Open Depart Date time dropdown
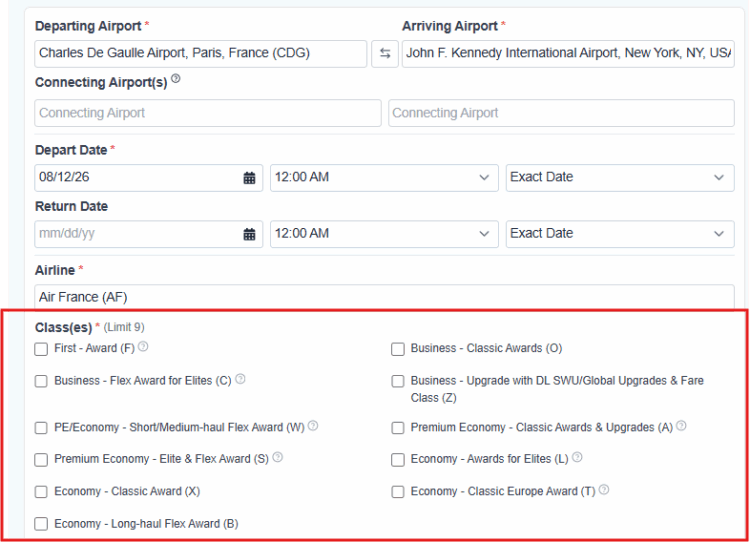The width and height of the screenshot is (750, 542). coord(384,178)
